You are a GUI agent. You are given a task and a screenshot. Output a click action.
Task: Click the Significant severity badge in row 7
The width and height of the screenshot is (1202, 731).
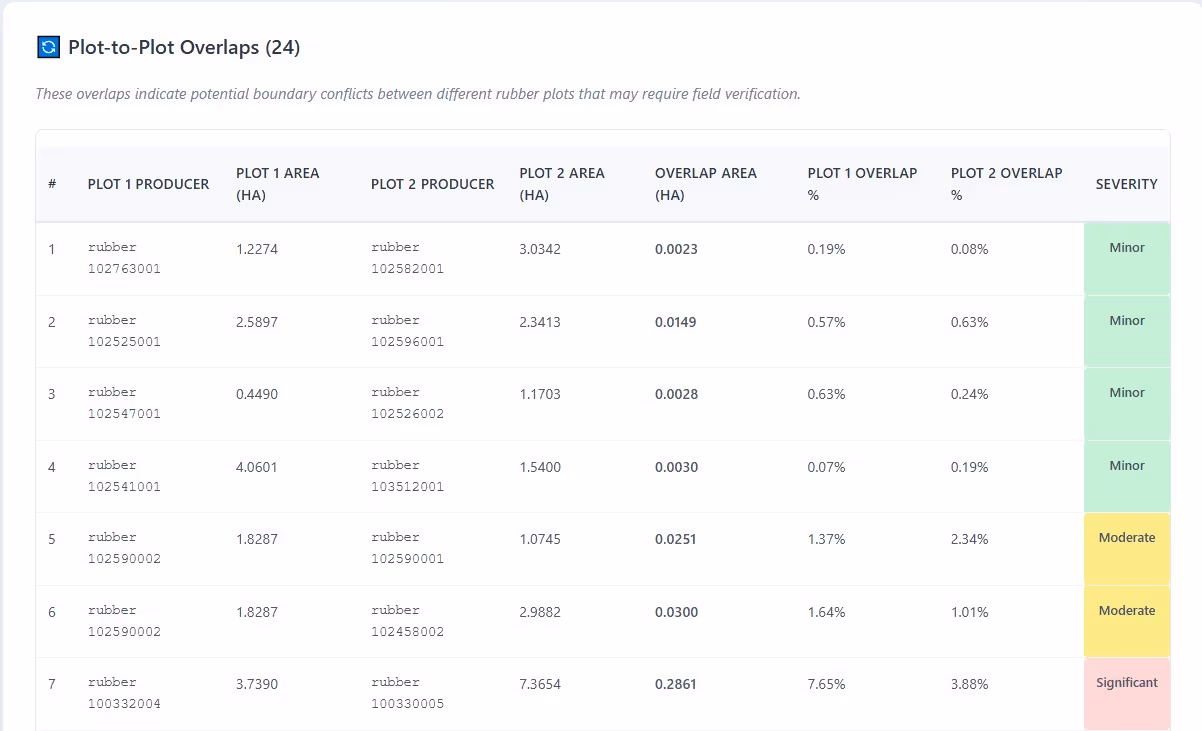point(1126,683)
